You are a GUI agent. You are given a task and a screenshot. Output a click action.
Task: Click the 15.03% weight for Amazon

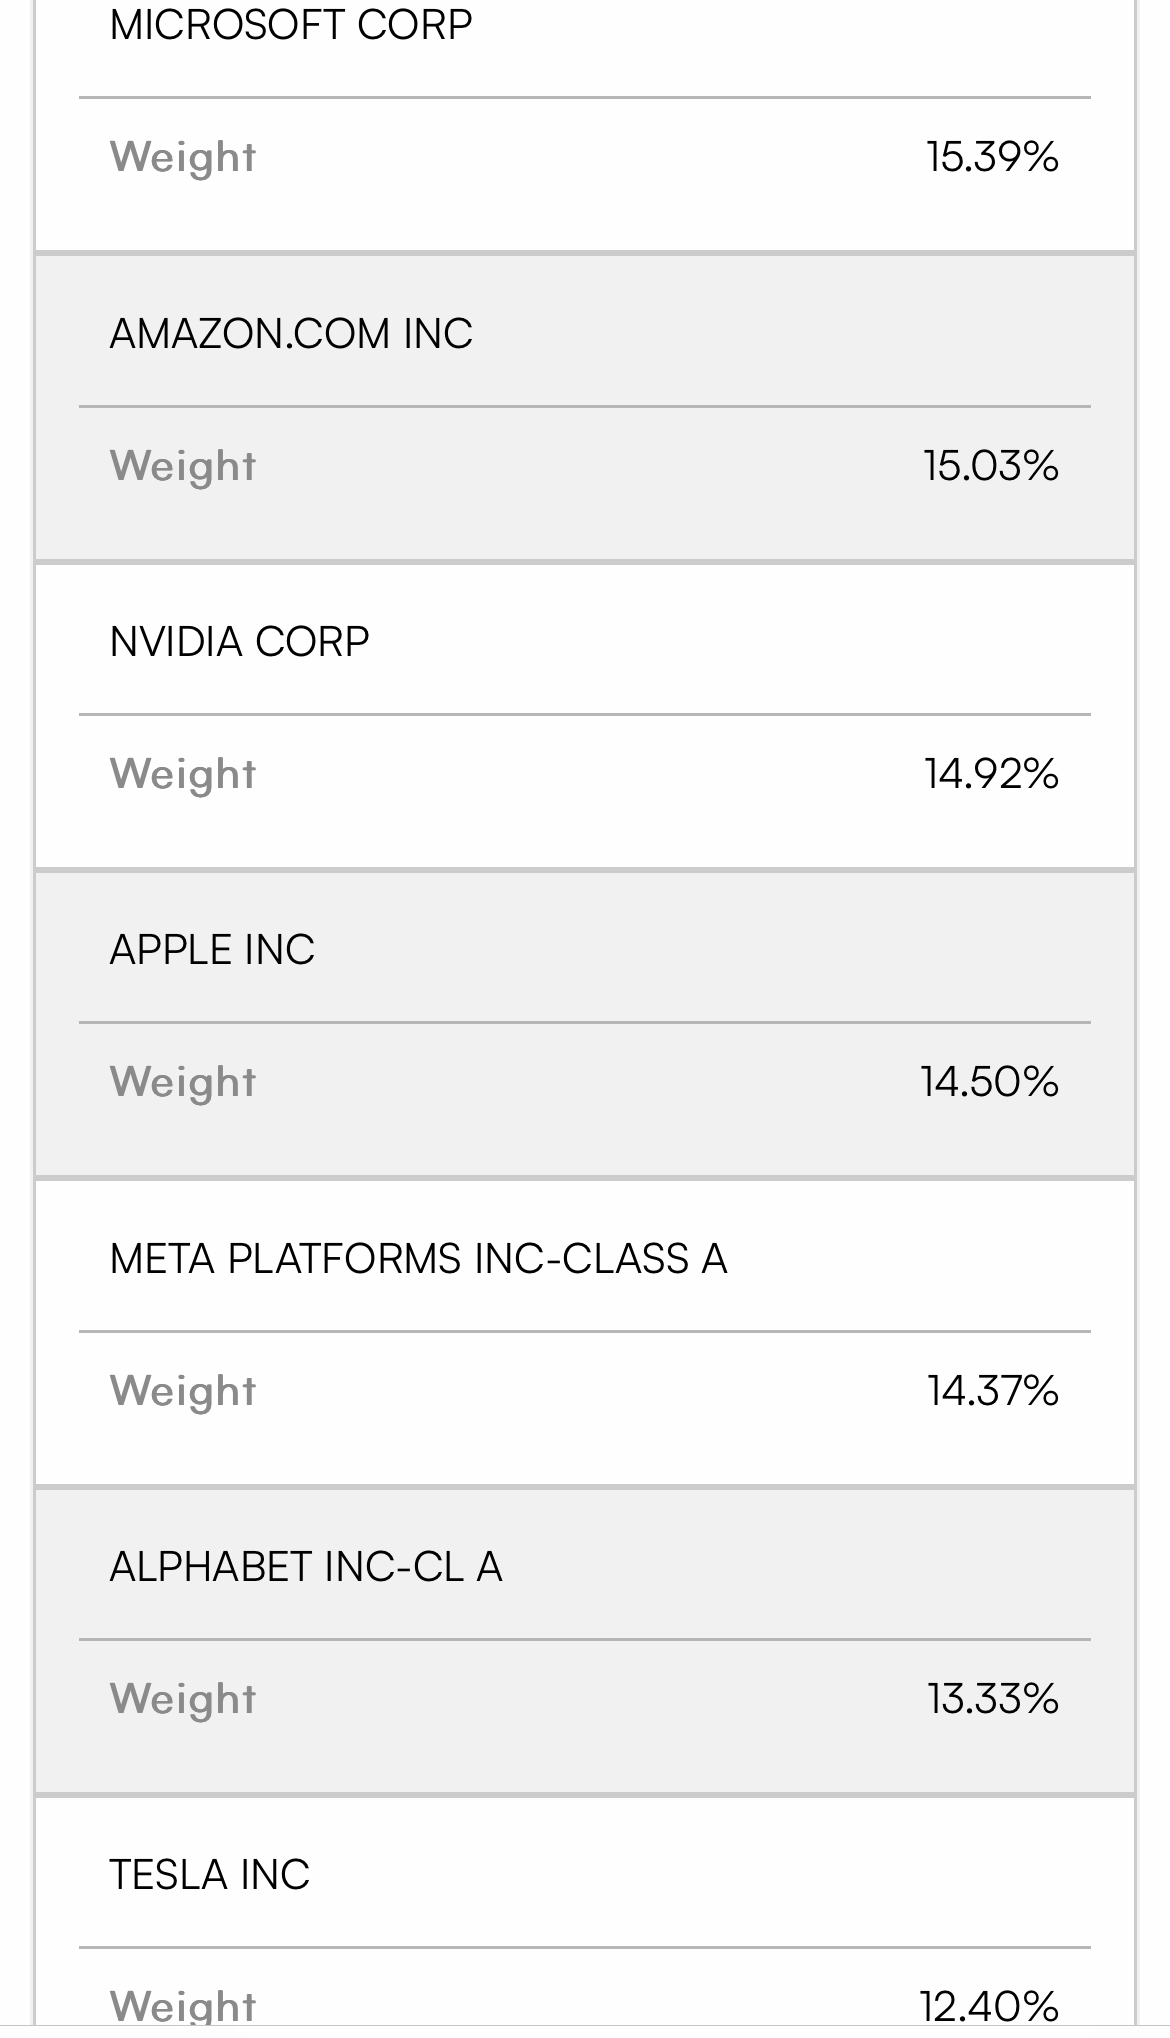point(991,466)
